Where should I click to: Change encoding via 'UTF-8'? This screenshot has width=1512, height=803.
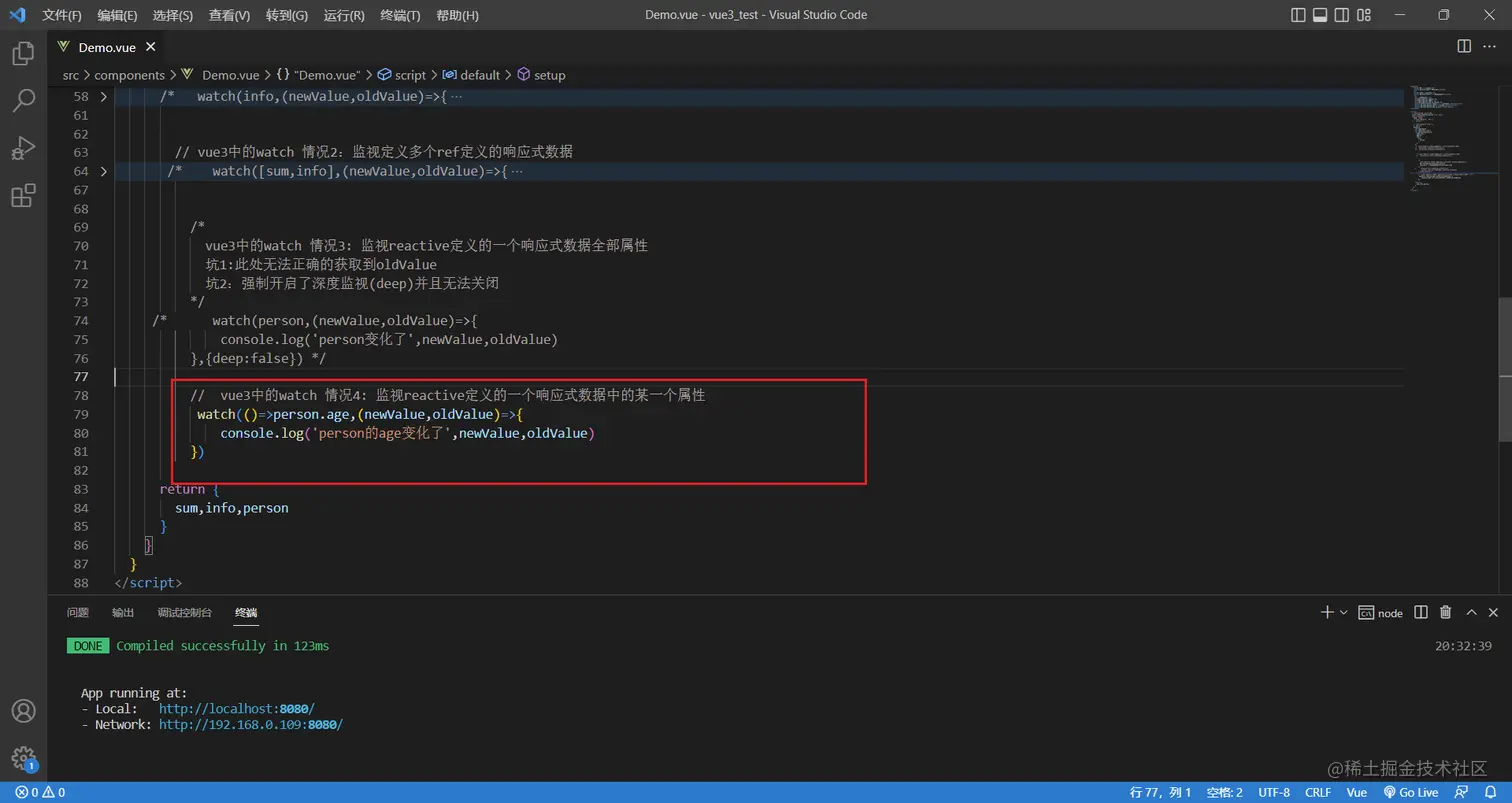[x=1274, y=792]
